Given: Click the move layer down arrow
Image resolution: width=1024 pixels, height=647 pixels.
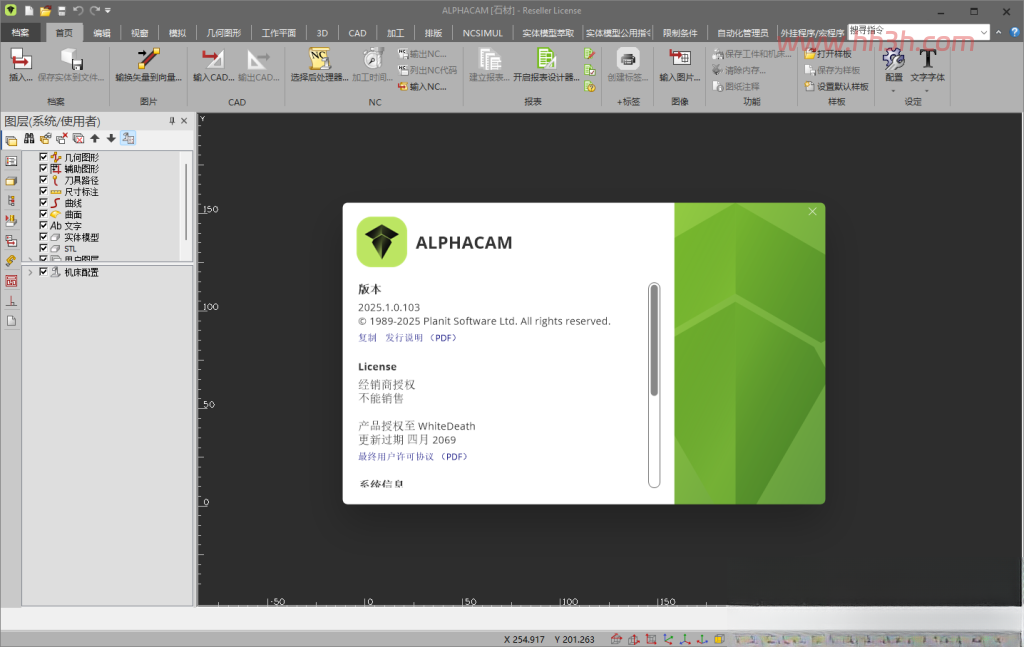Looking at the screenshot, I should click(x=111, y=138).
